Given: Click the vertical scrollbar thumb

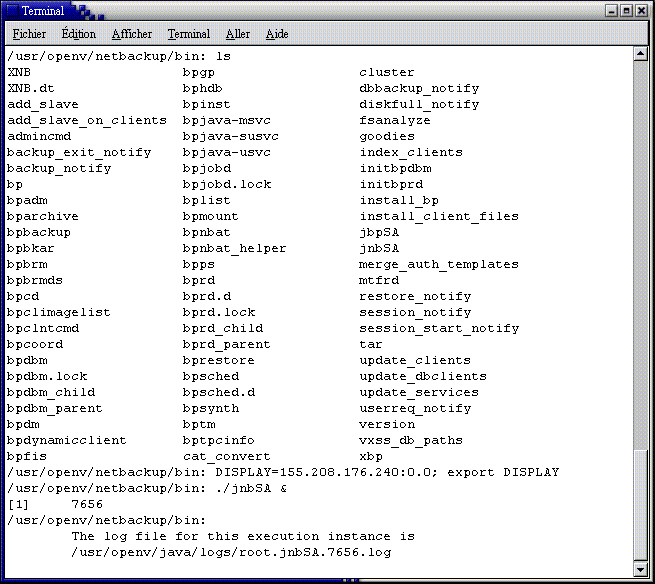Looking at the screenshot, I should (640, 505).
